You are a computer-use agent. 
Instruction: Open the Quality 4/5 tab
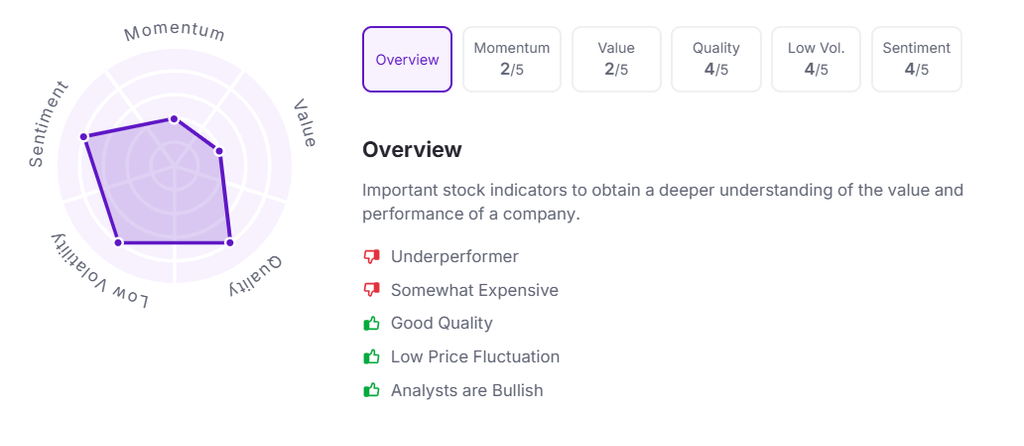[x=716, y=60]
